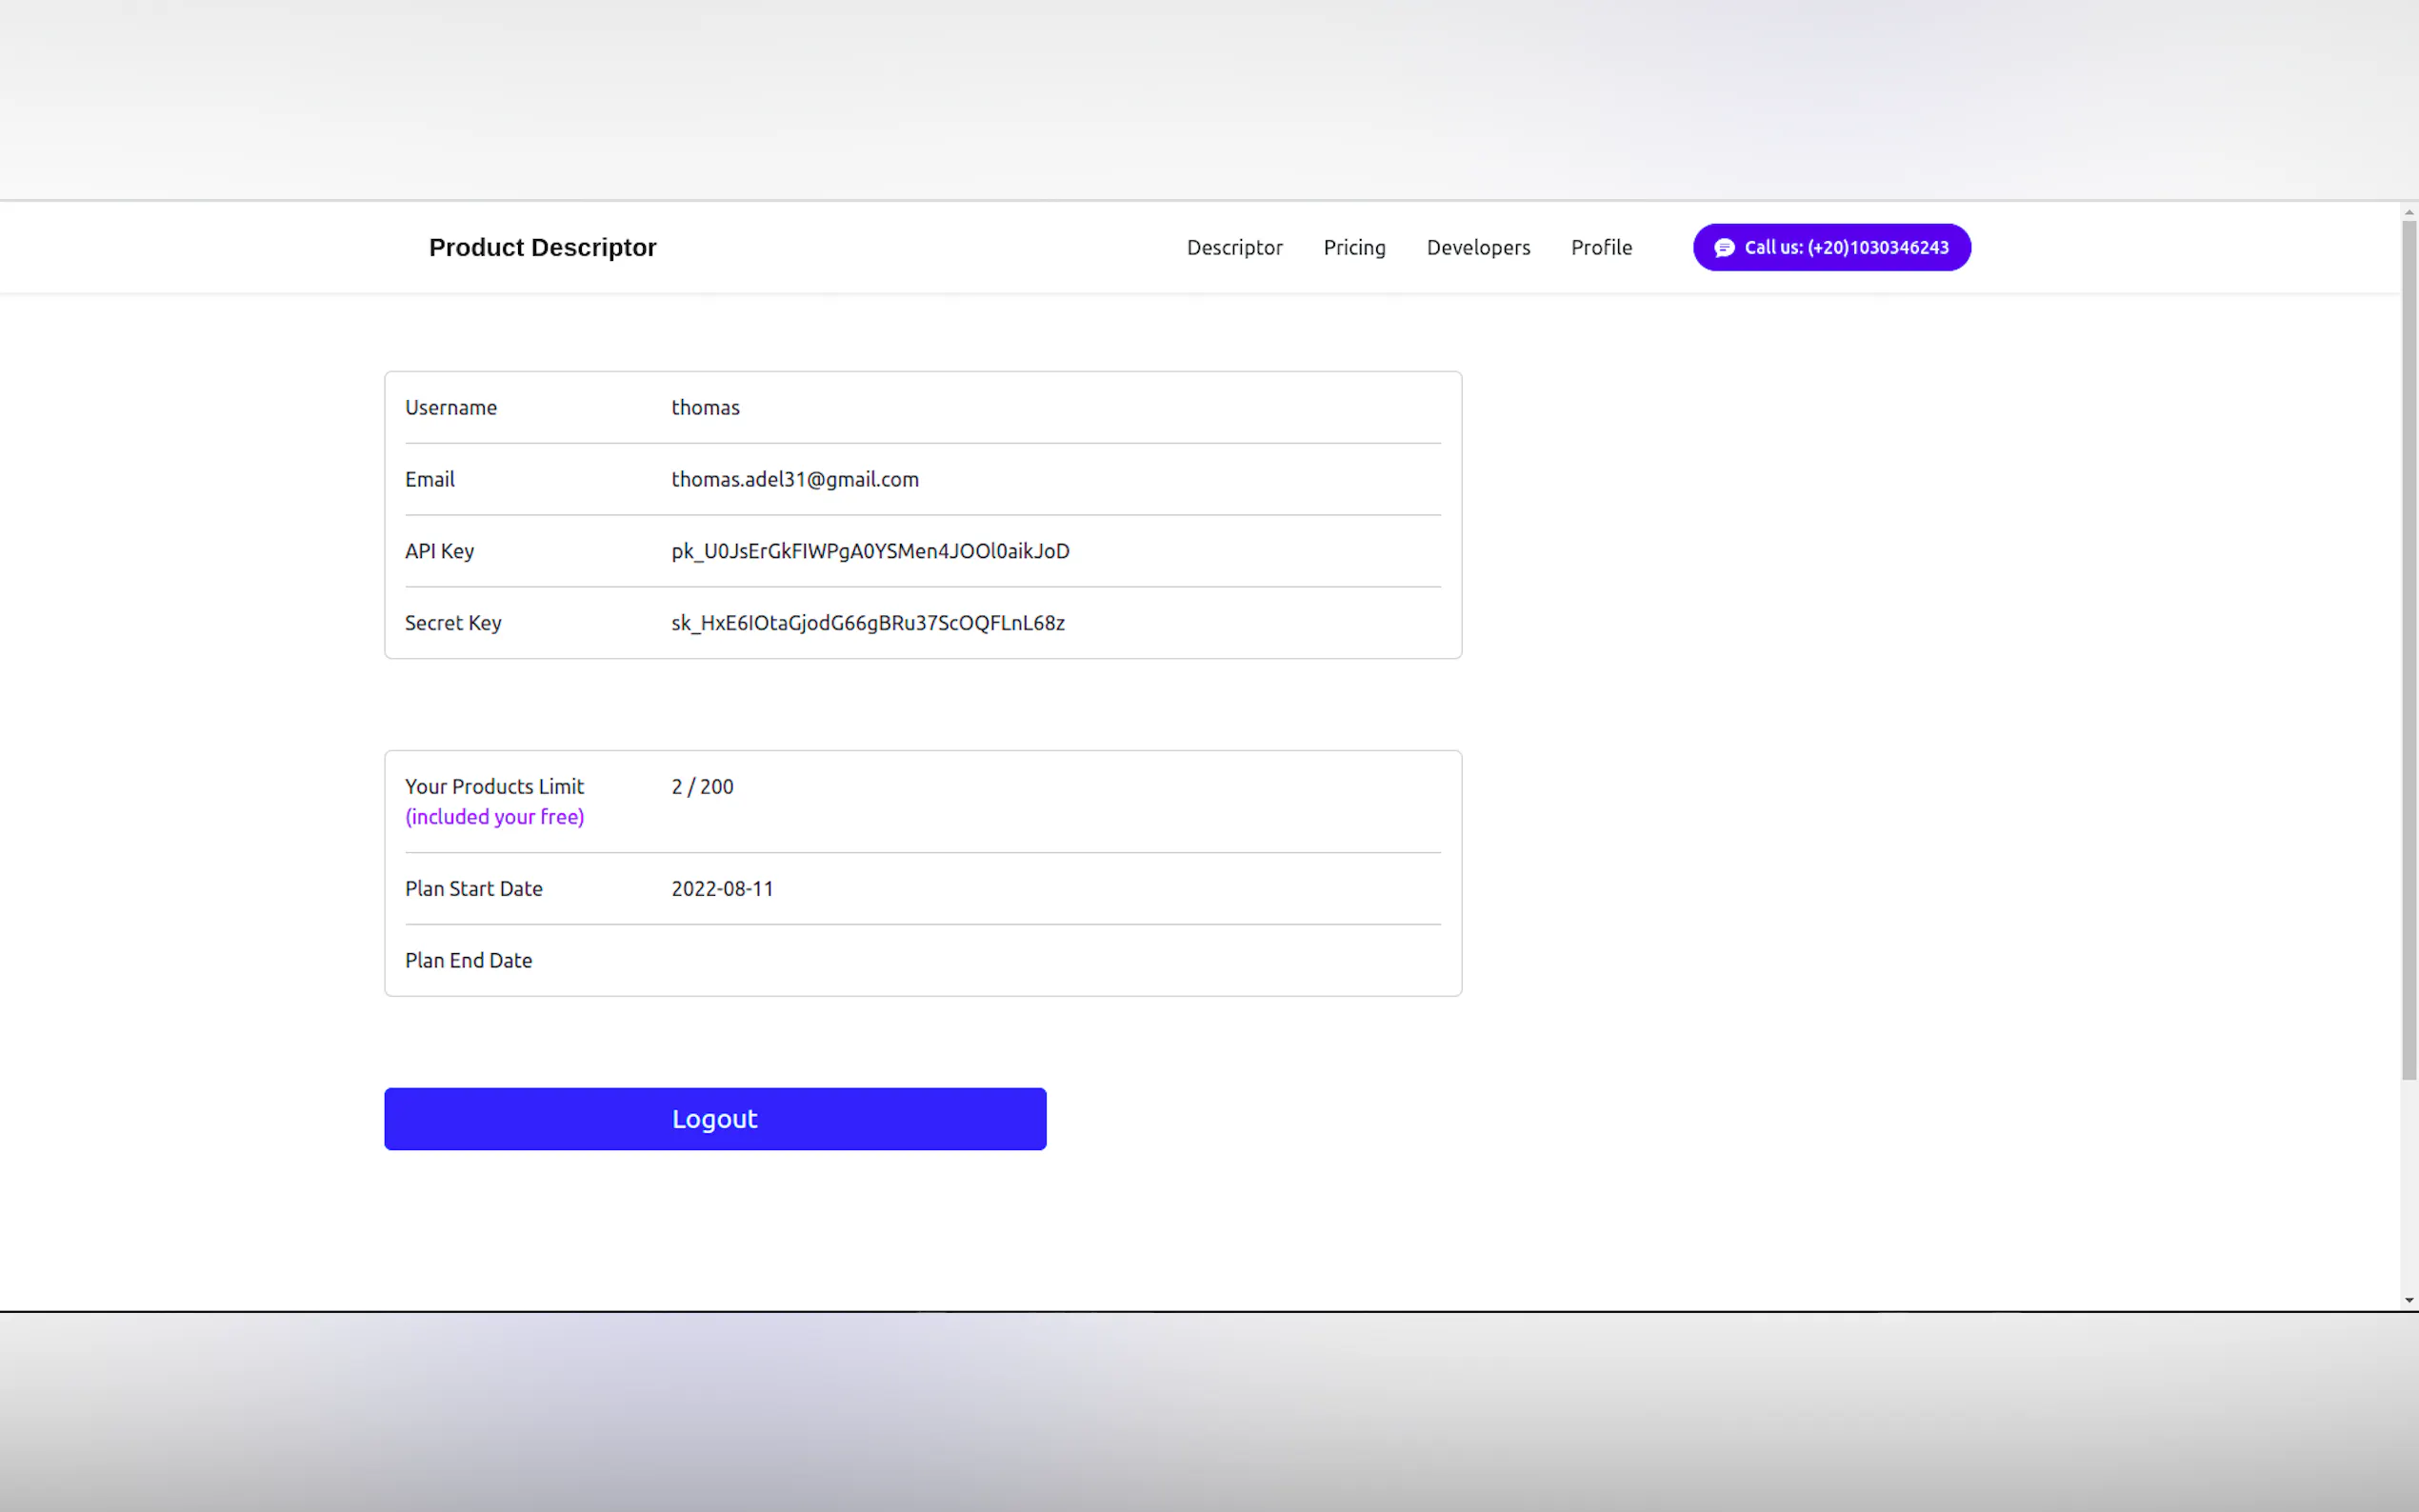Click the scrollbar up arrow
The height and width of the screenshot is (1512, 2419).
(2409, 212)
